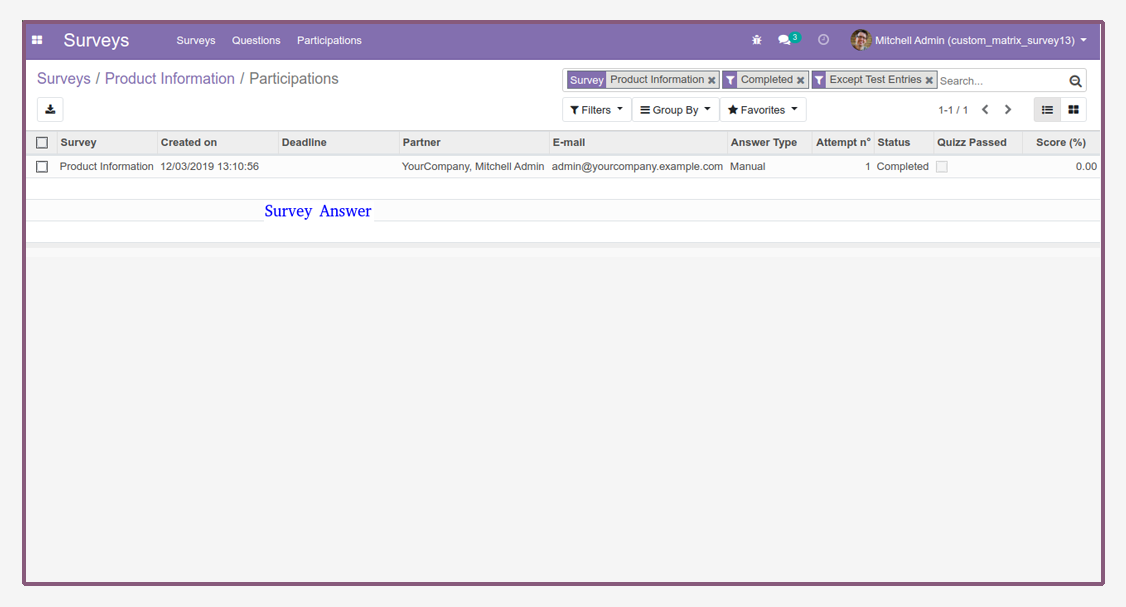Screen dimensions: 1126x607
Task: Click the pager 1-1 / 1 counter
Action: 953,110
